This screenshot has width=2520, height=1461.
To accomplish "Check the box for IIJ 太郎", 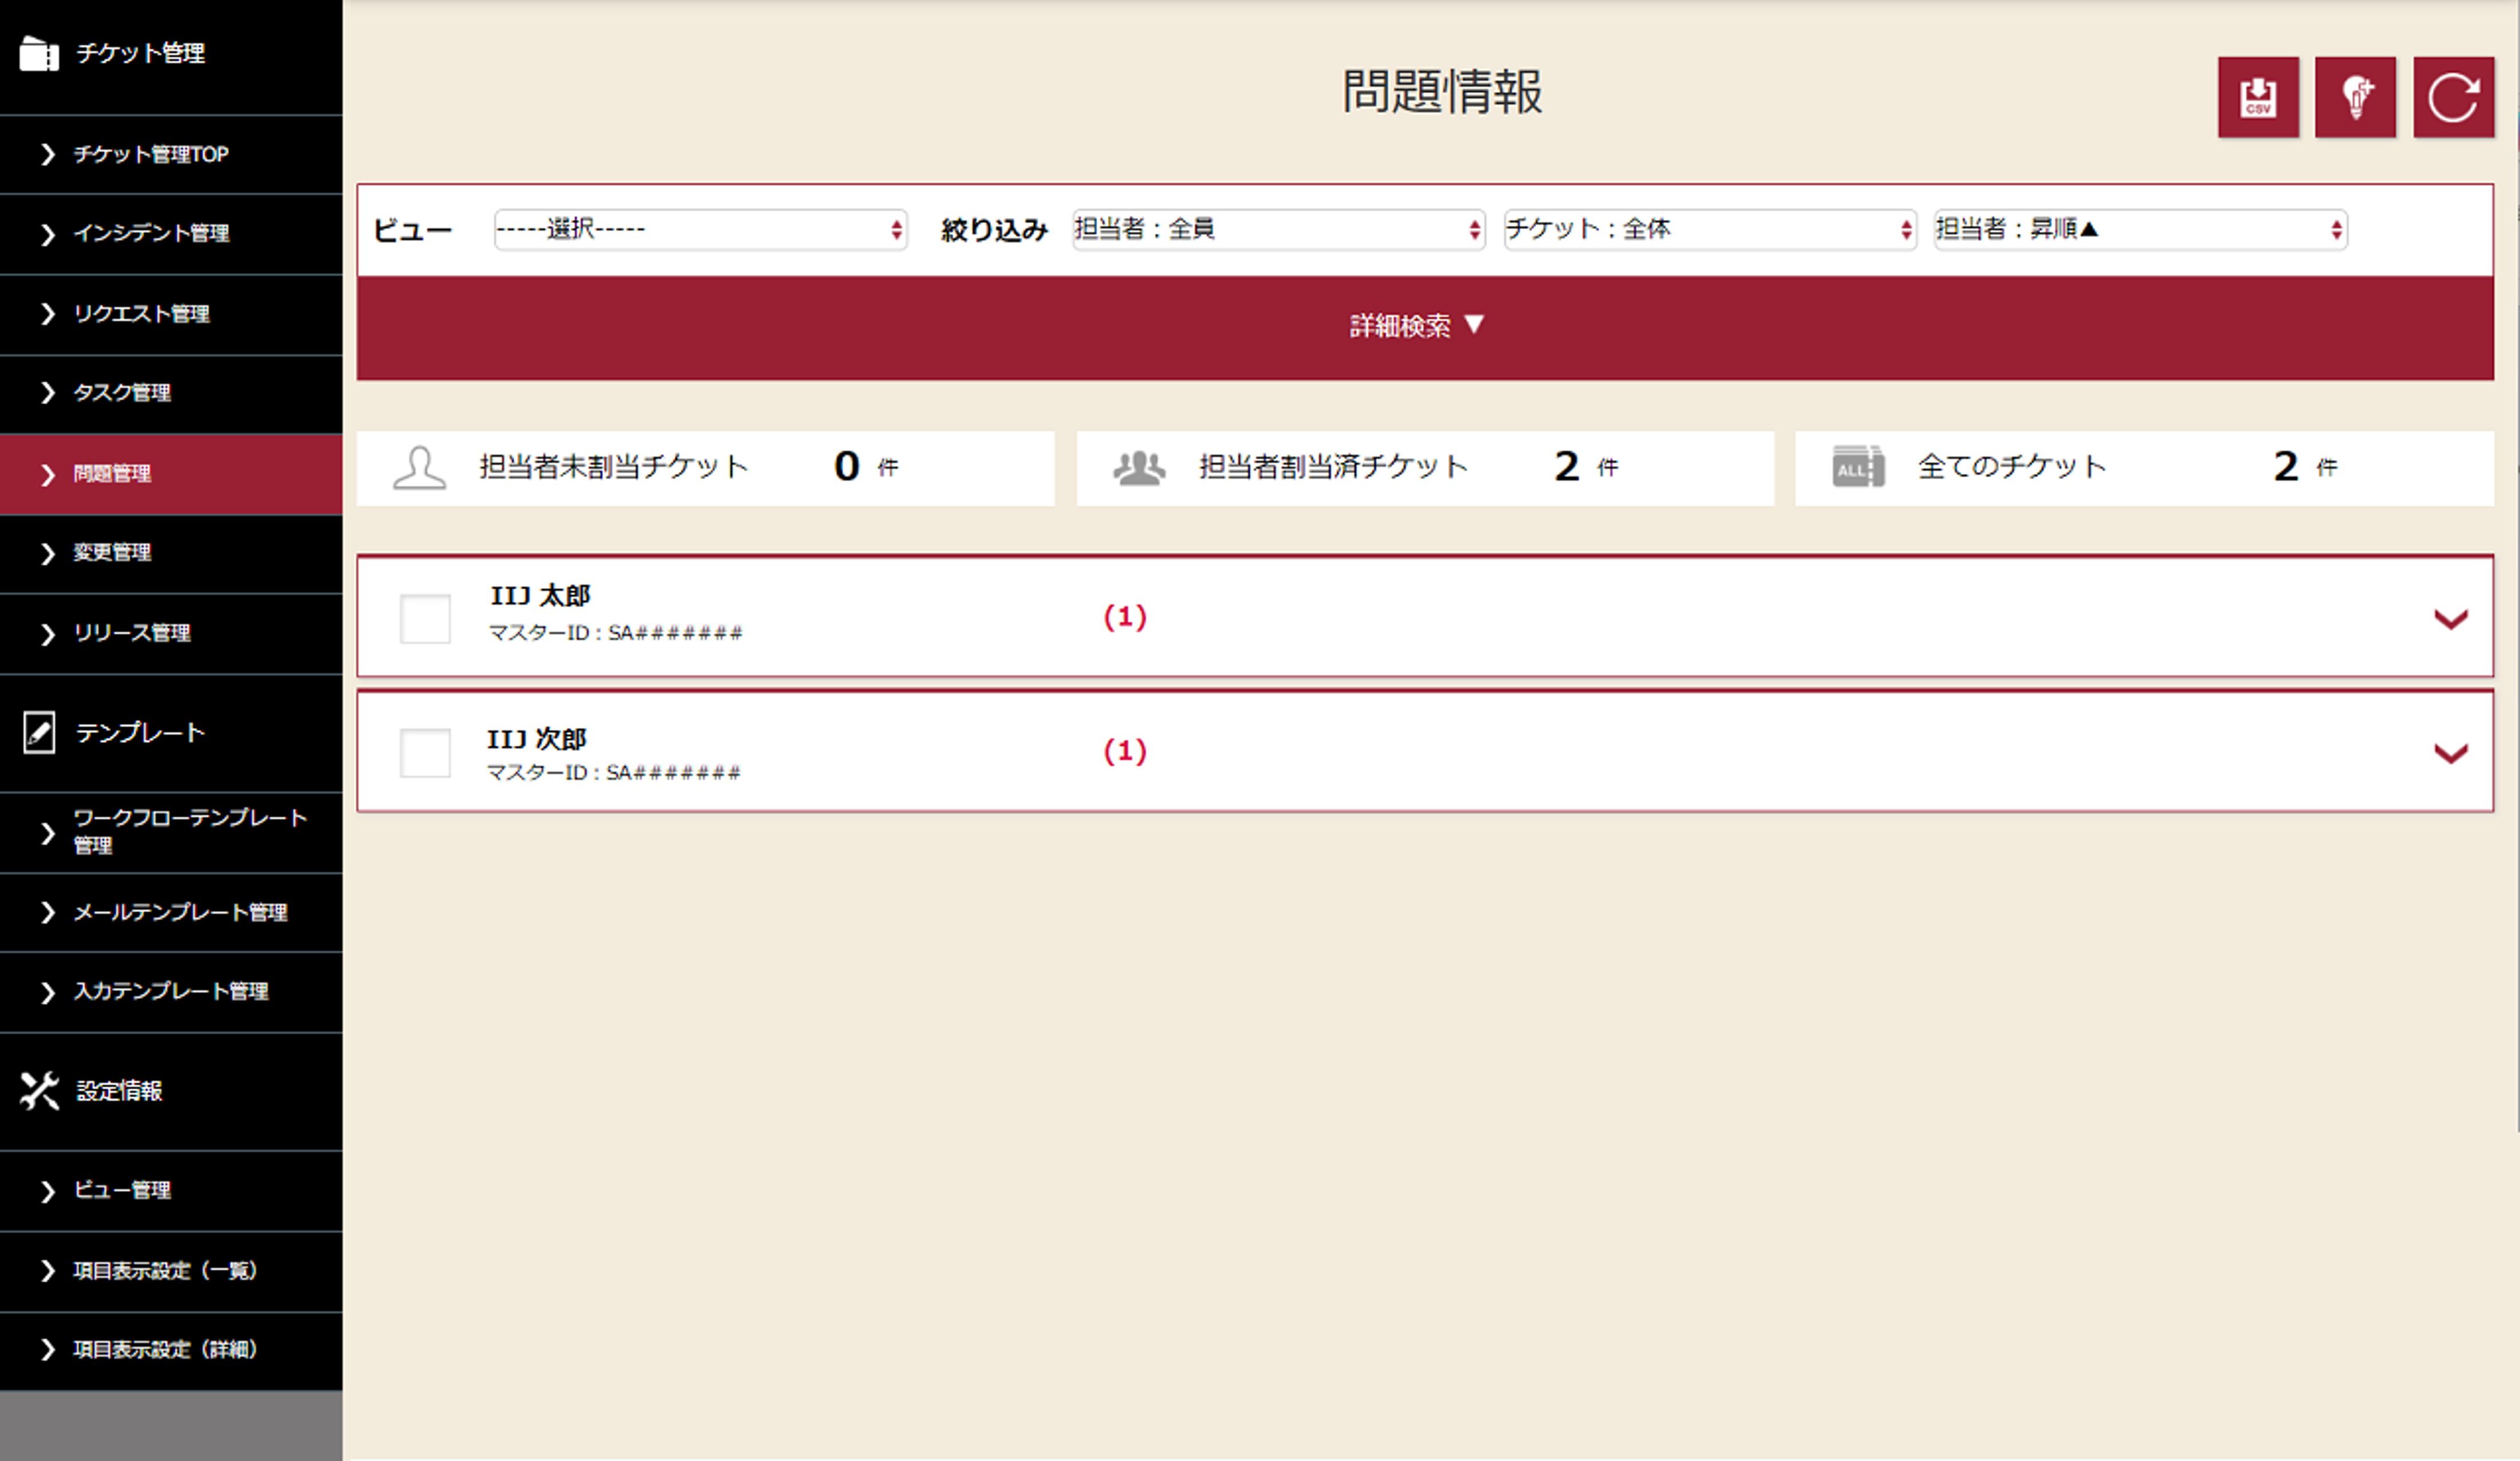I will tap(425, 618).
